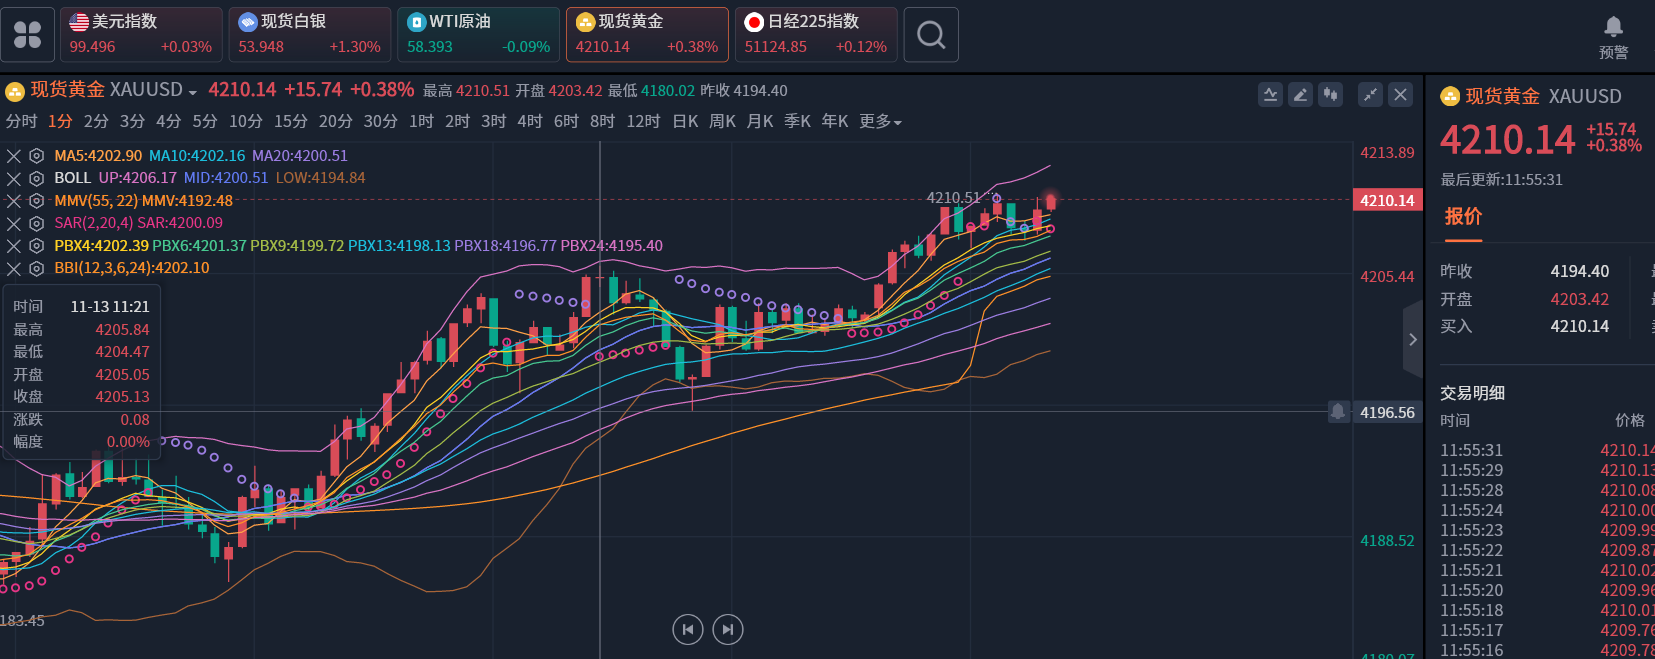This screenshot has height=659, width=1655.
Task: Collapse the chart using shrink arrows icon
Action: click(1370, 95)
